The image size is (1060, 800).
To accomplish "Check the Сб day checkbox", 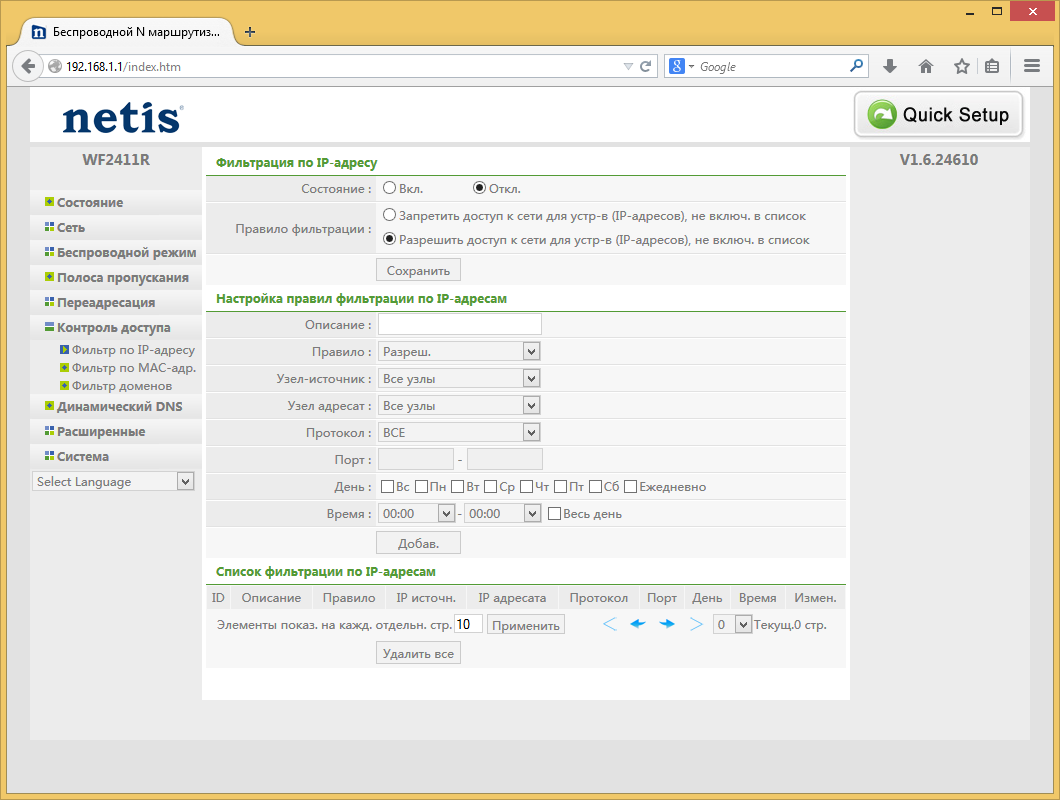I will pos(596,486).
